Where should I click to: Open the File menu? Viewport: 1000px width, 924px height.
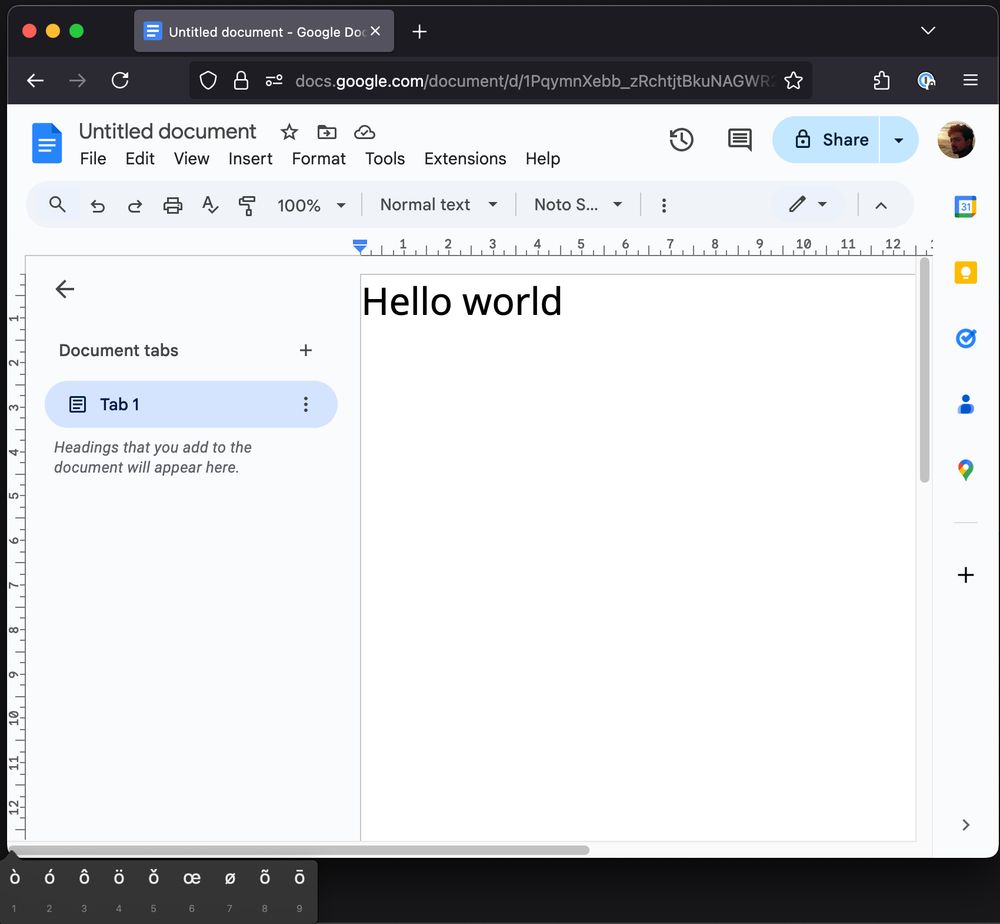point(93,159)
